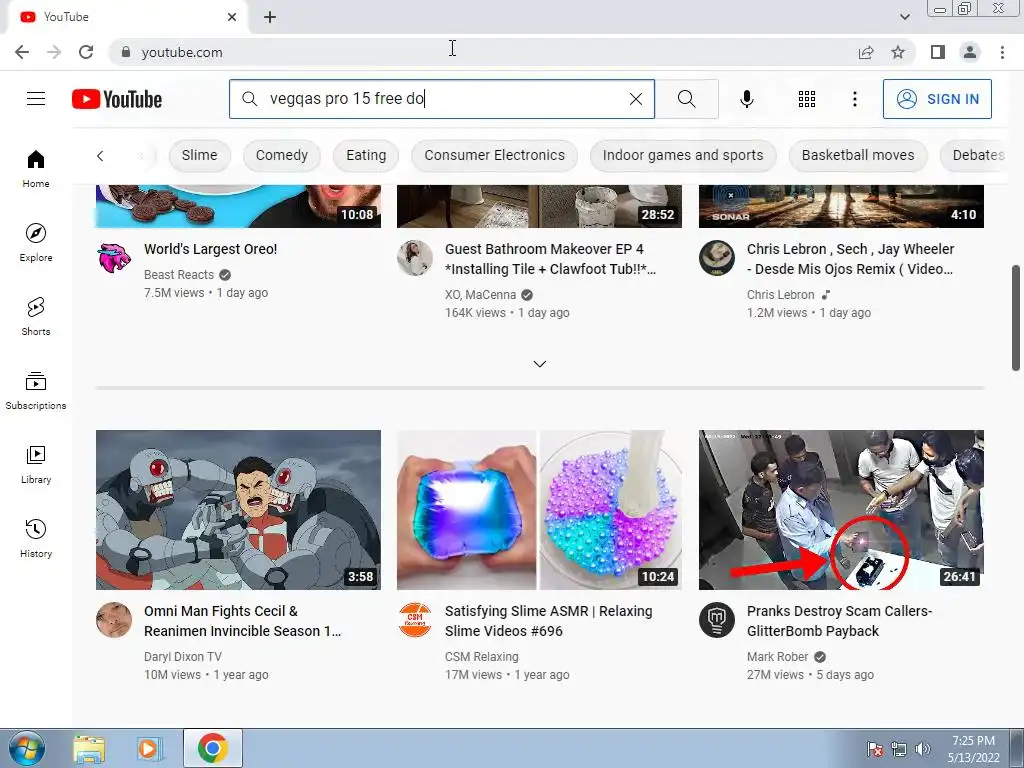Reload the page with refresh icon
Screen dimensions: 1024x768
[x=86, y=52]
